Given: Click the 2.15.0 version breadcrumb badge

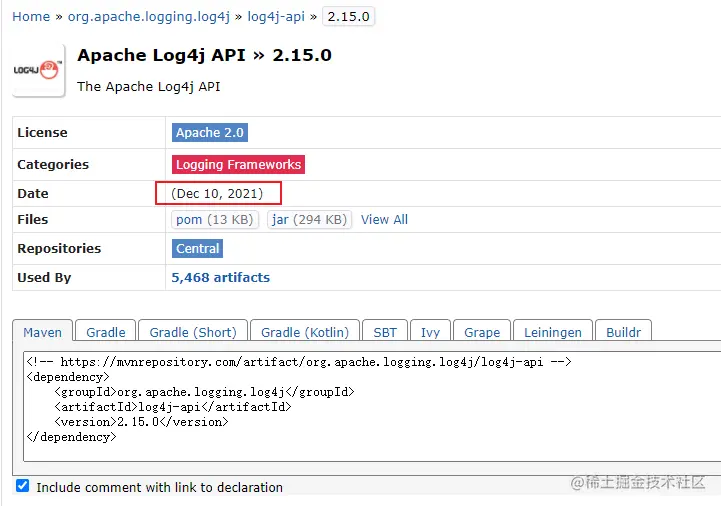Looking at the screenshot, I should click(348, 17).
